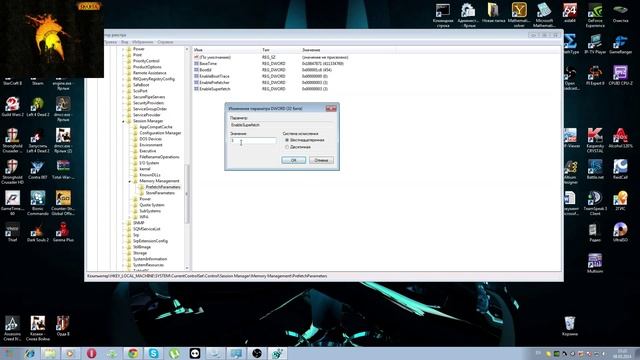
Task: Open Kaspersky CRYSTAL desktop shortcut
Action: [x=595, y=140]
